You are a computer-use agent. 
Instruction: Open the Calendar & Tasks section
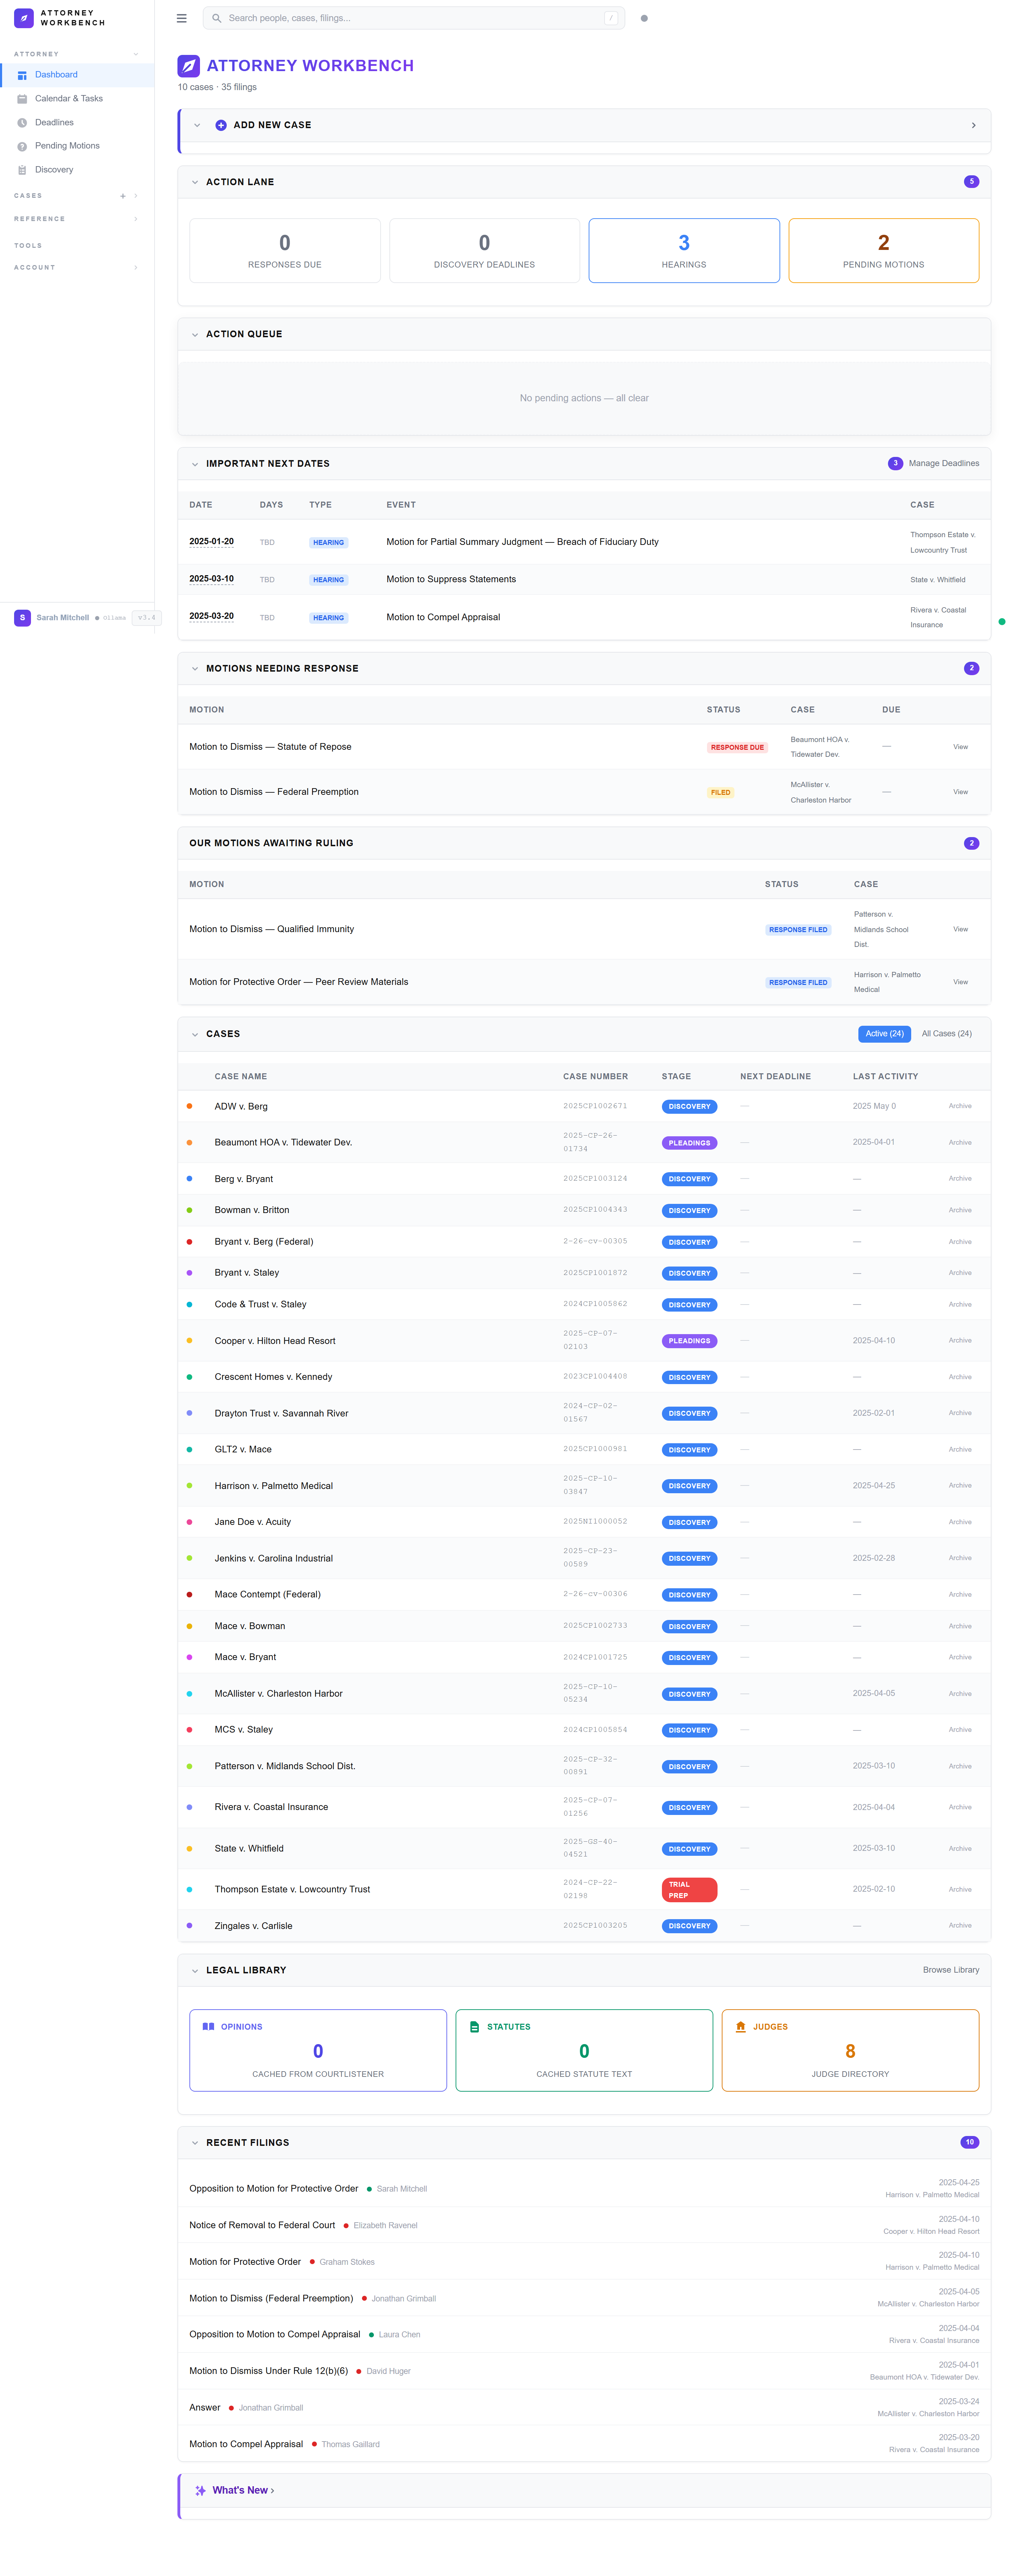click(x=68, y=98)
